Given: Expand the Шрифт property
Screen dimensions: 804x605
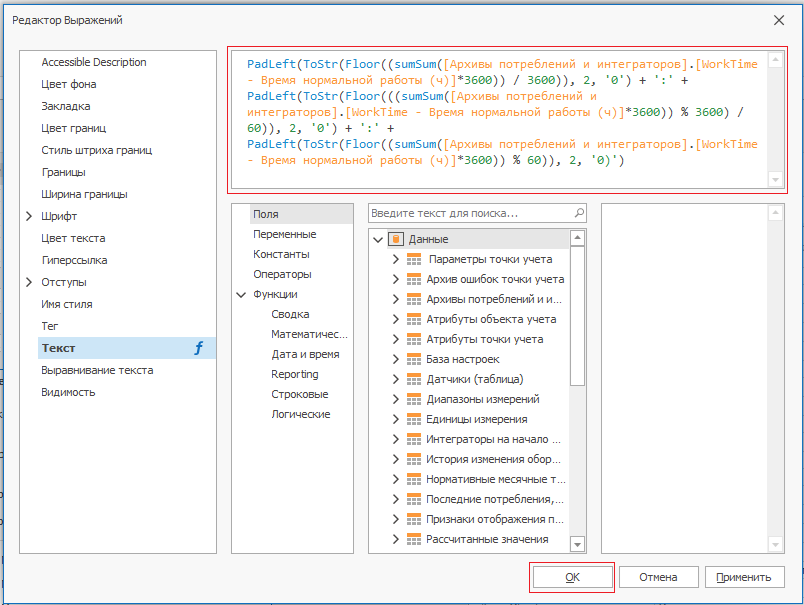Looking at the screenshot, I should [x=29, y=216].
